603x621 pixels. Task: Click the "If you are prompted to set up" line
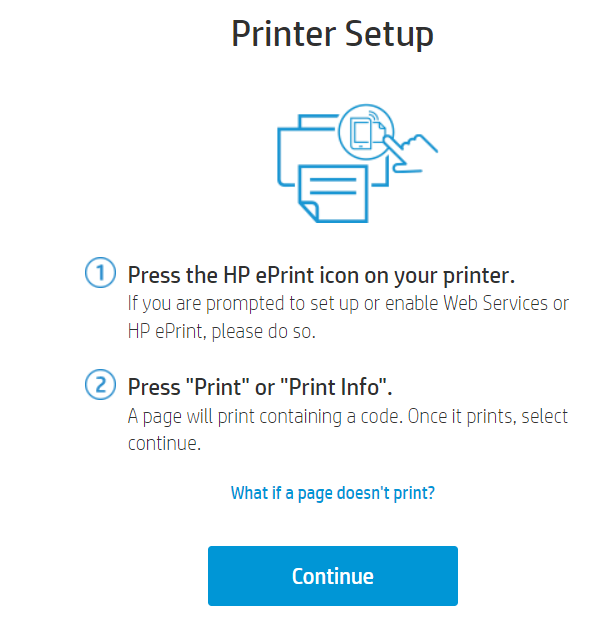click(348, 303)
